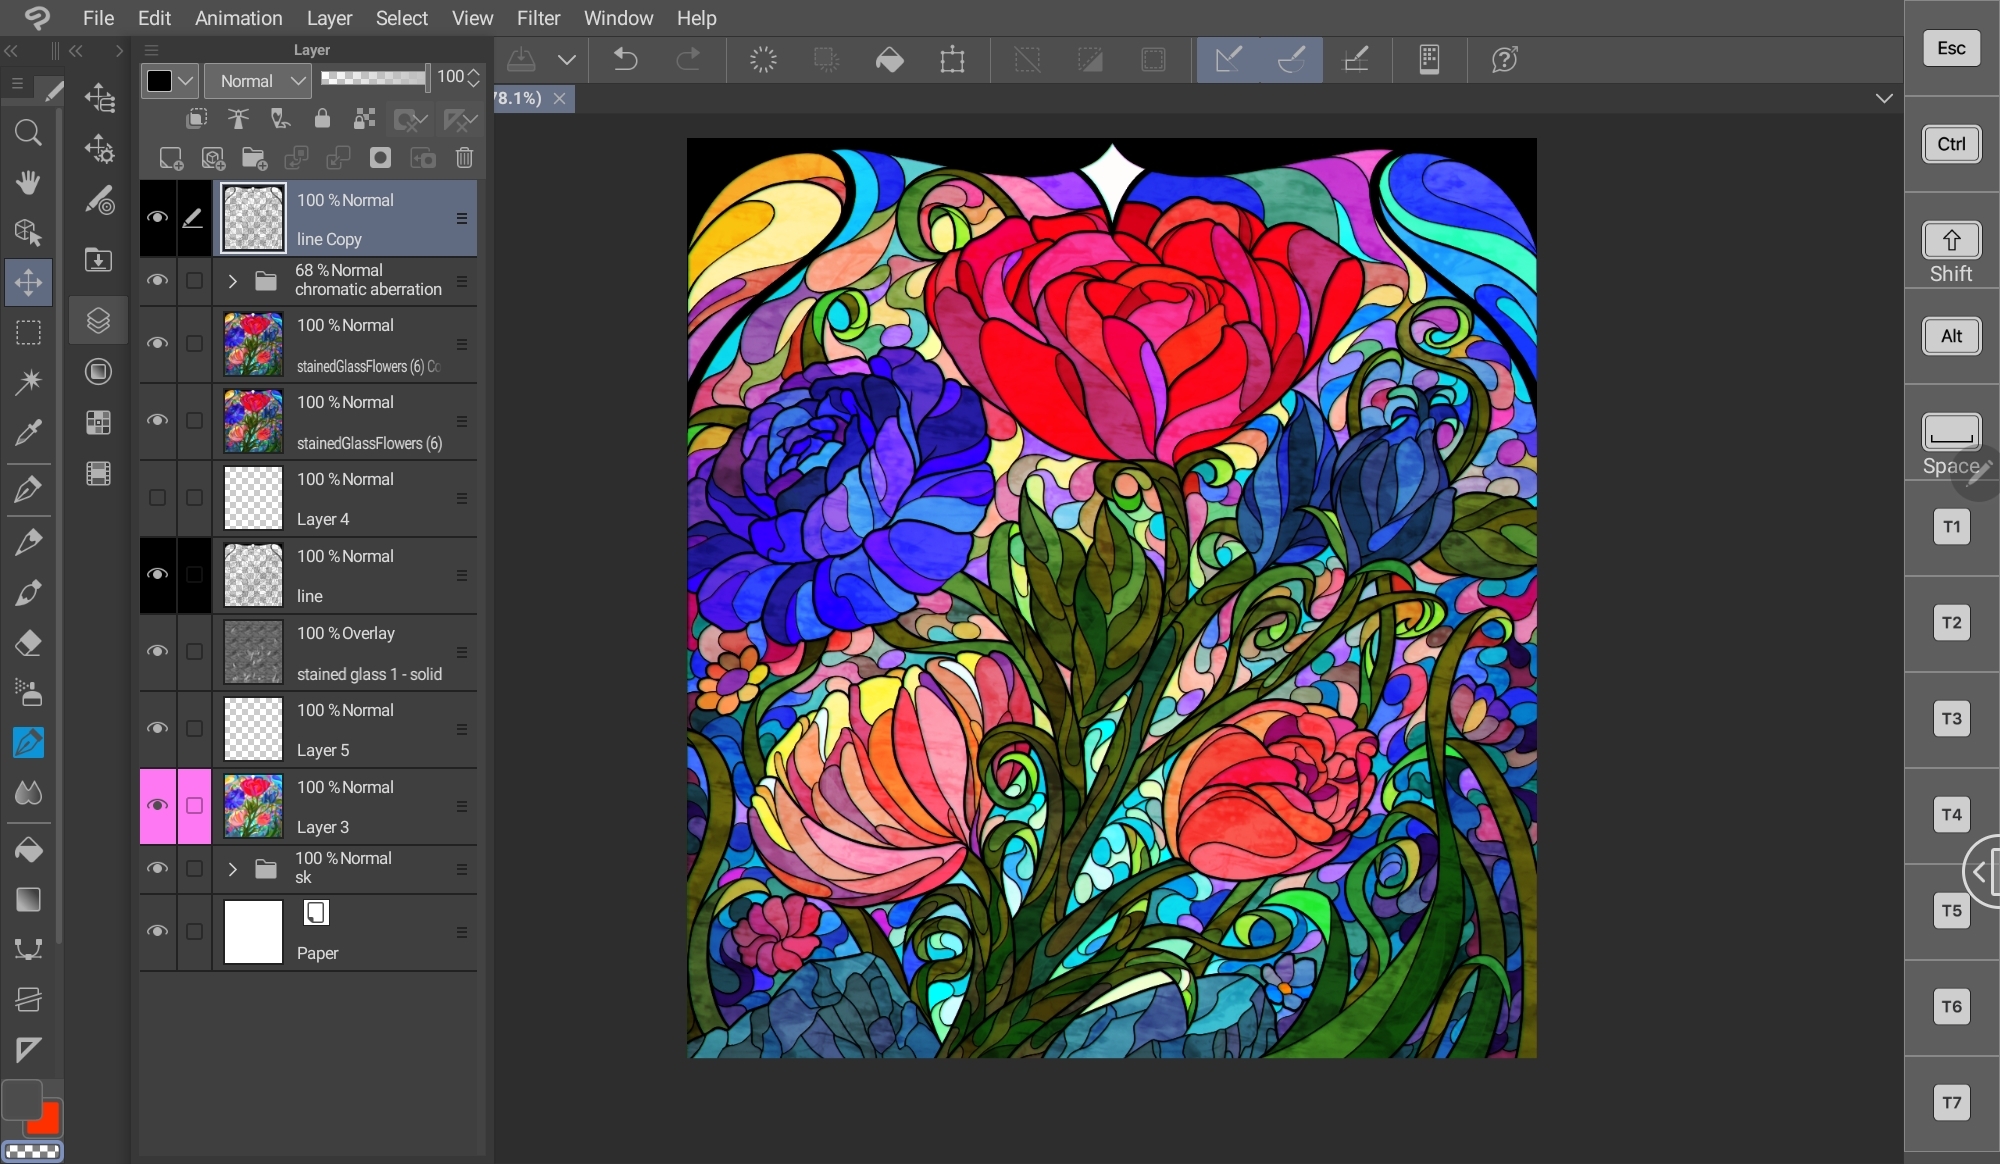2000x1164 pixels.
Task: Select the Eyedropper tool
Action: (x=28, y=432)
